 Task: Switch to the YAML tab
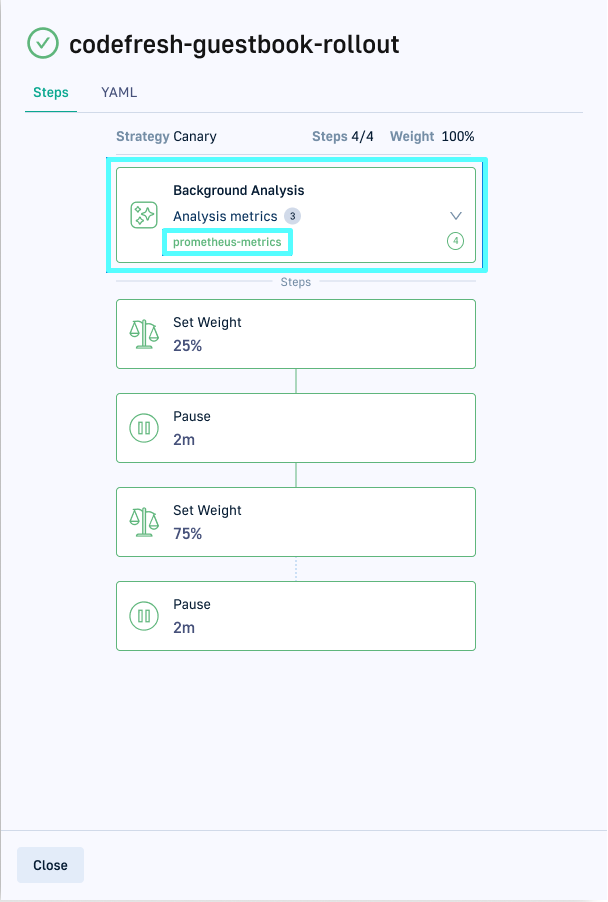pyautogui.click(x=119, y=93)
